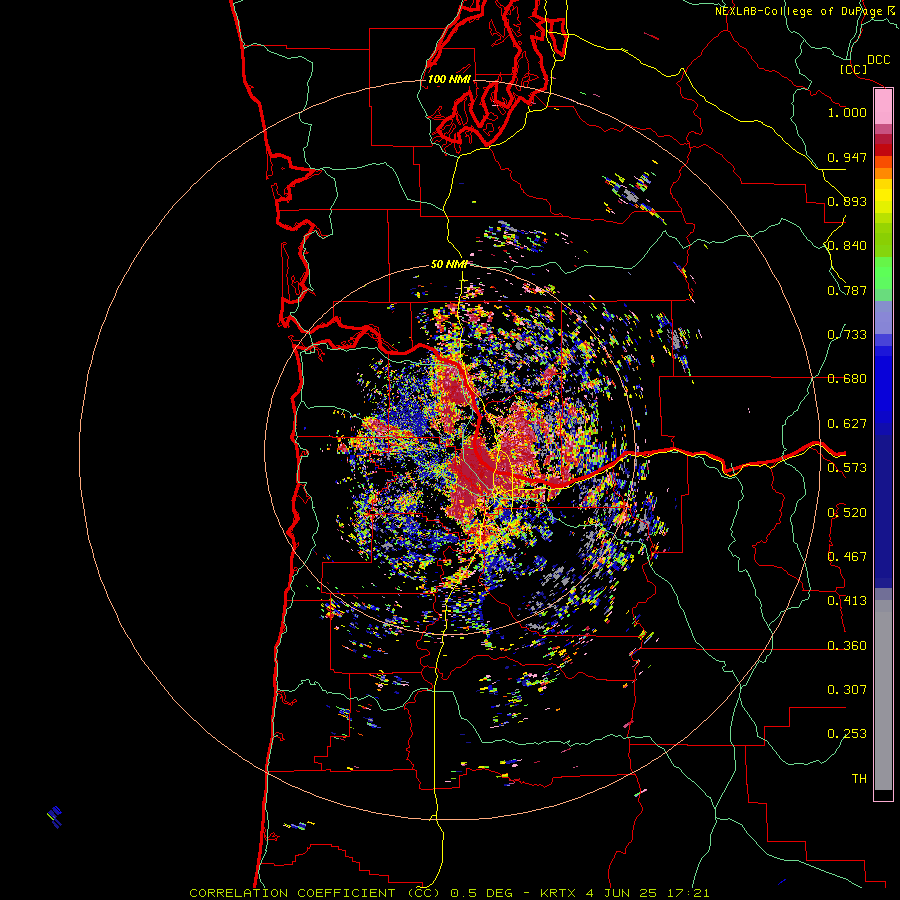Click the NEXLAB-College of DuPage header text
The image size is (900, 900).
pyautogui.click(x=798, y=11)
